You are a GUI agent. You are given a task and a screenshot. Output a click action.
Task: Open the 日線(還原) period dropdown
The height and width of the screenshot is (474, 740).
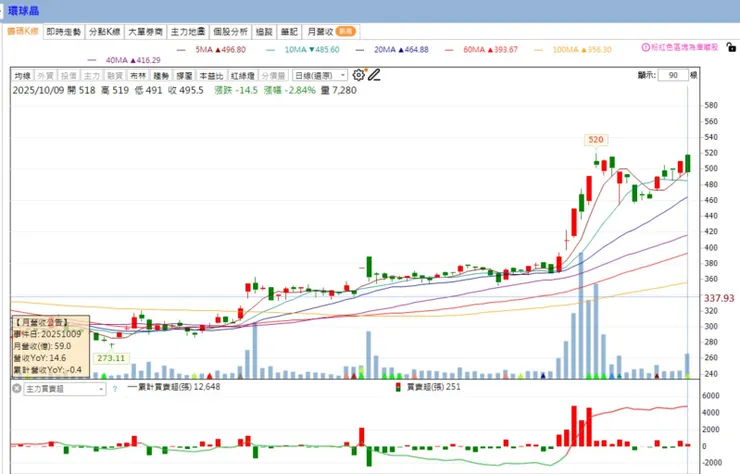pos(320,76)
